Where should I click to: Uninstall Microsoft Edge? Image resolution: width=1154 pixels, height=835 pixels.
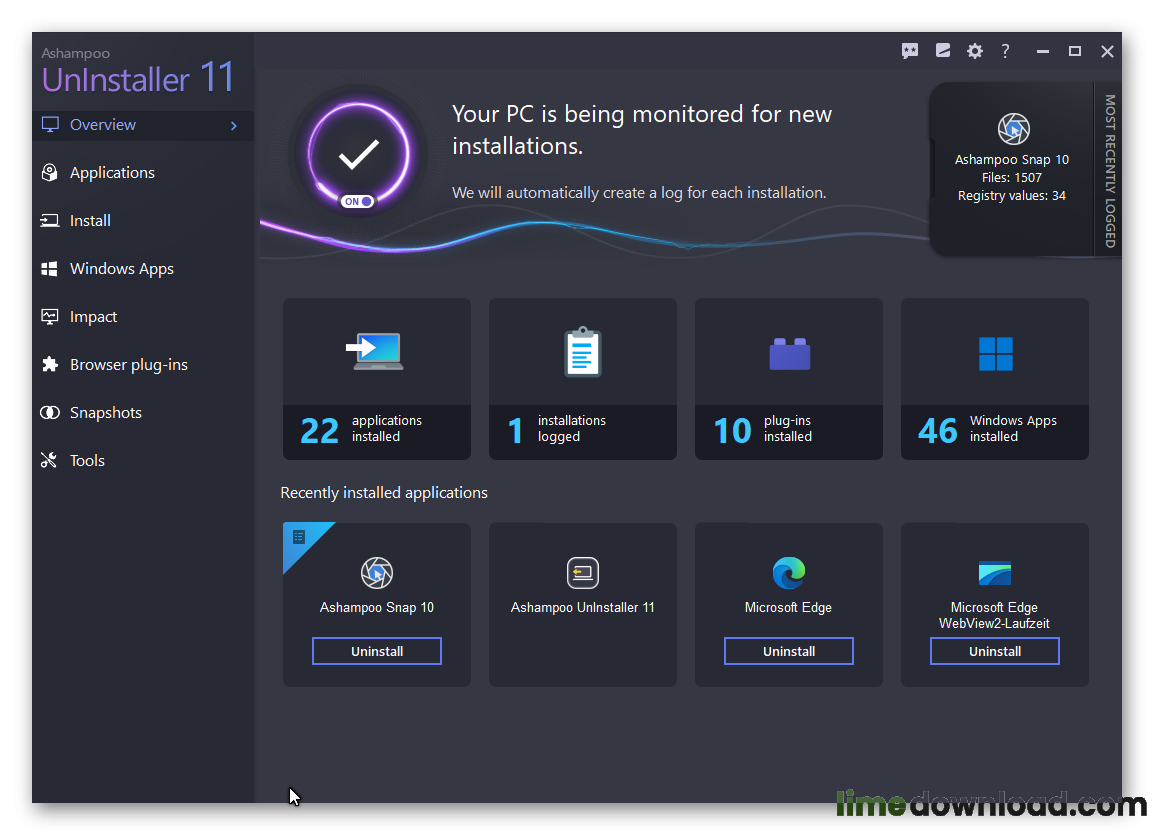pyautogui.click(x=788, y=650)
